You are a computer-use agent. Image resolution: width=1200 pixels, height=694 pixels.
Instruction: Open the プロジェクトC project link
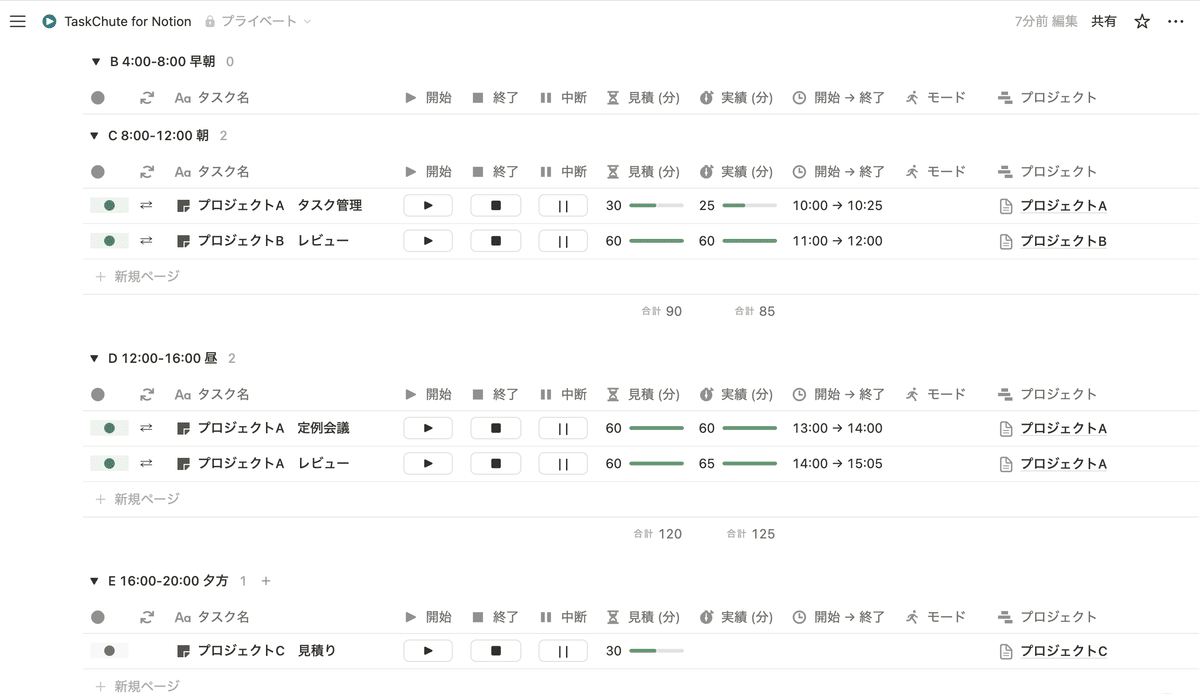[x=1064, y=652]
